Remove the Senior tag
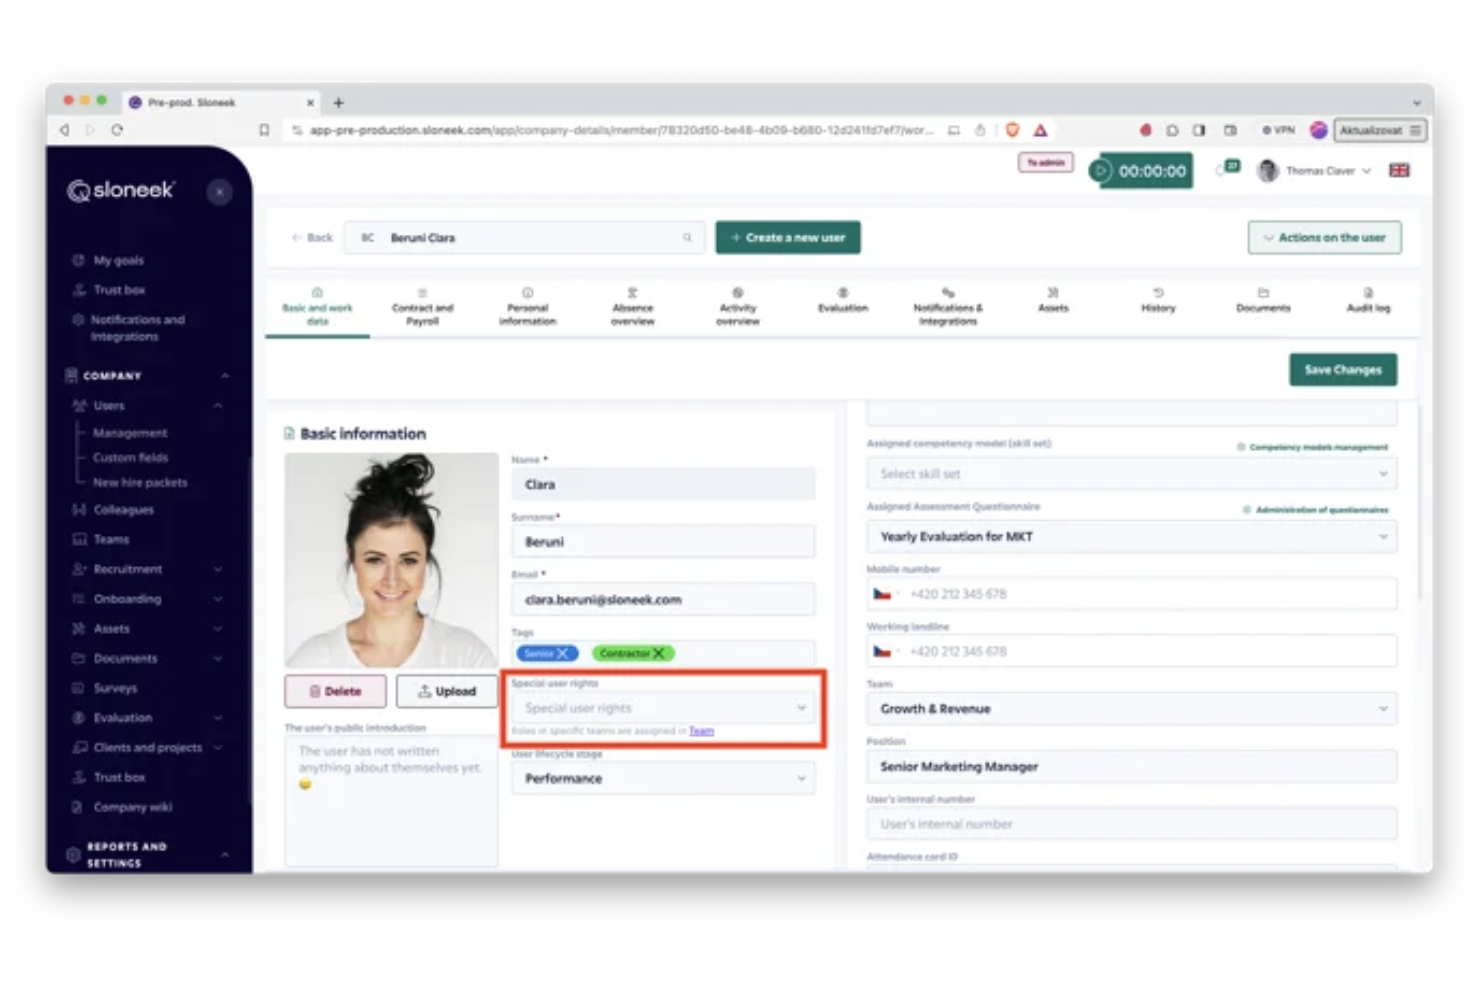Image resolution: width=1480 pixels, height=987 pixels. coord(563,653)
